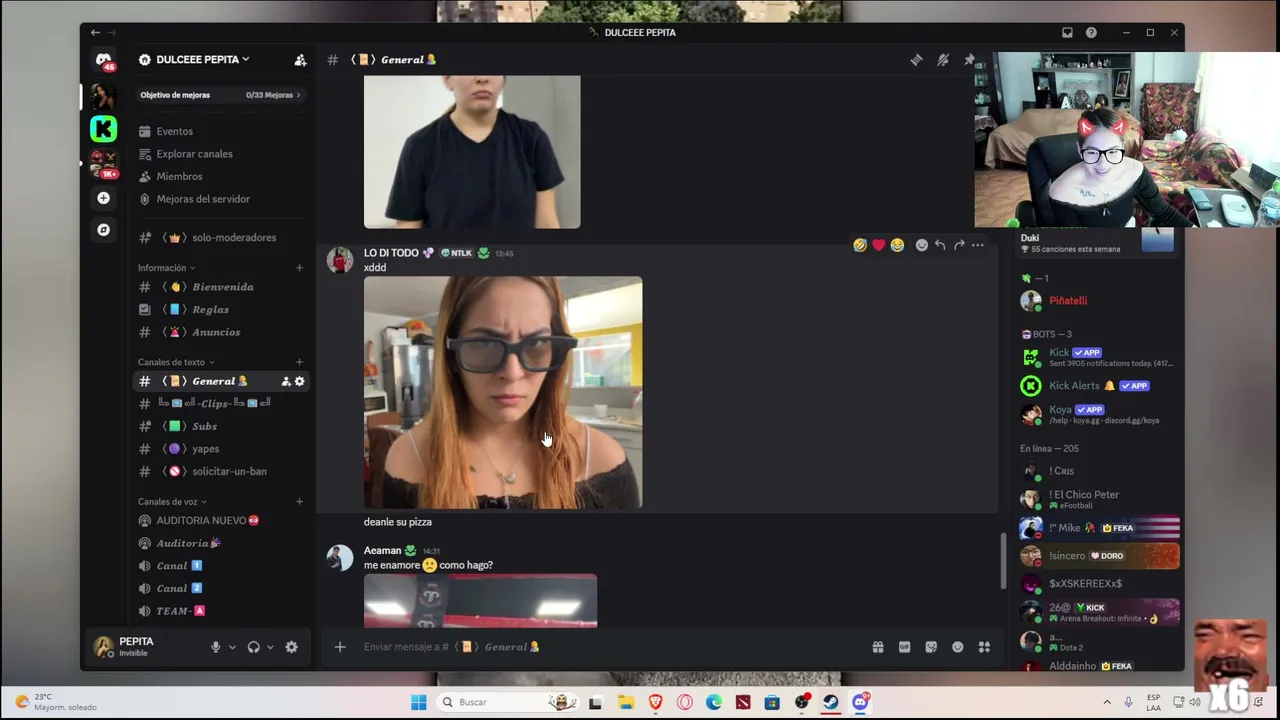Attach file with plus button in message bar
This screenshot has width=1280, height=720.
click(340, 647)
